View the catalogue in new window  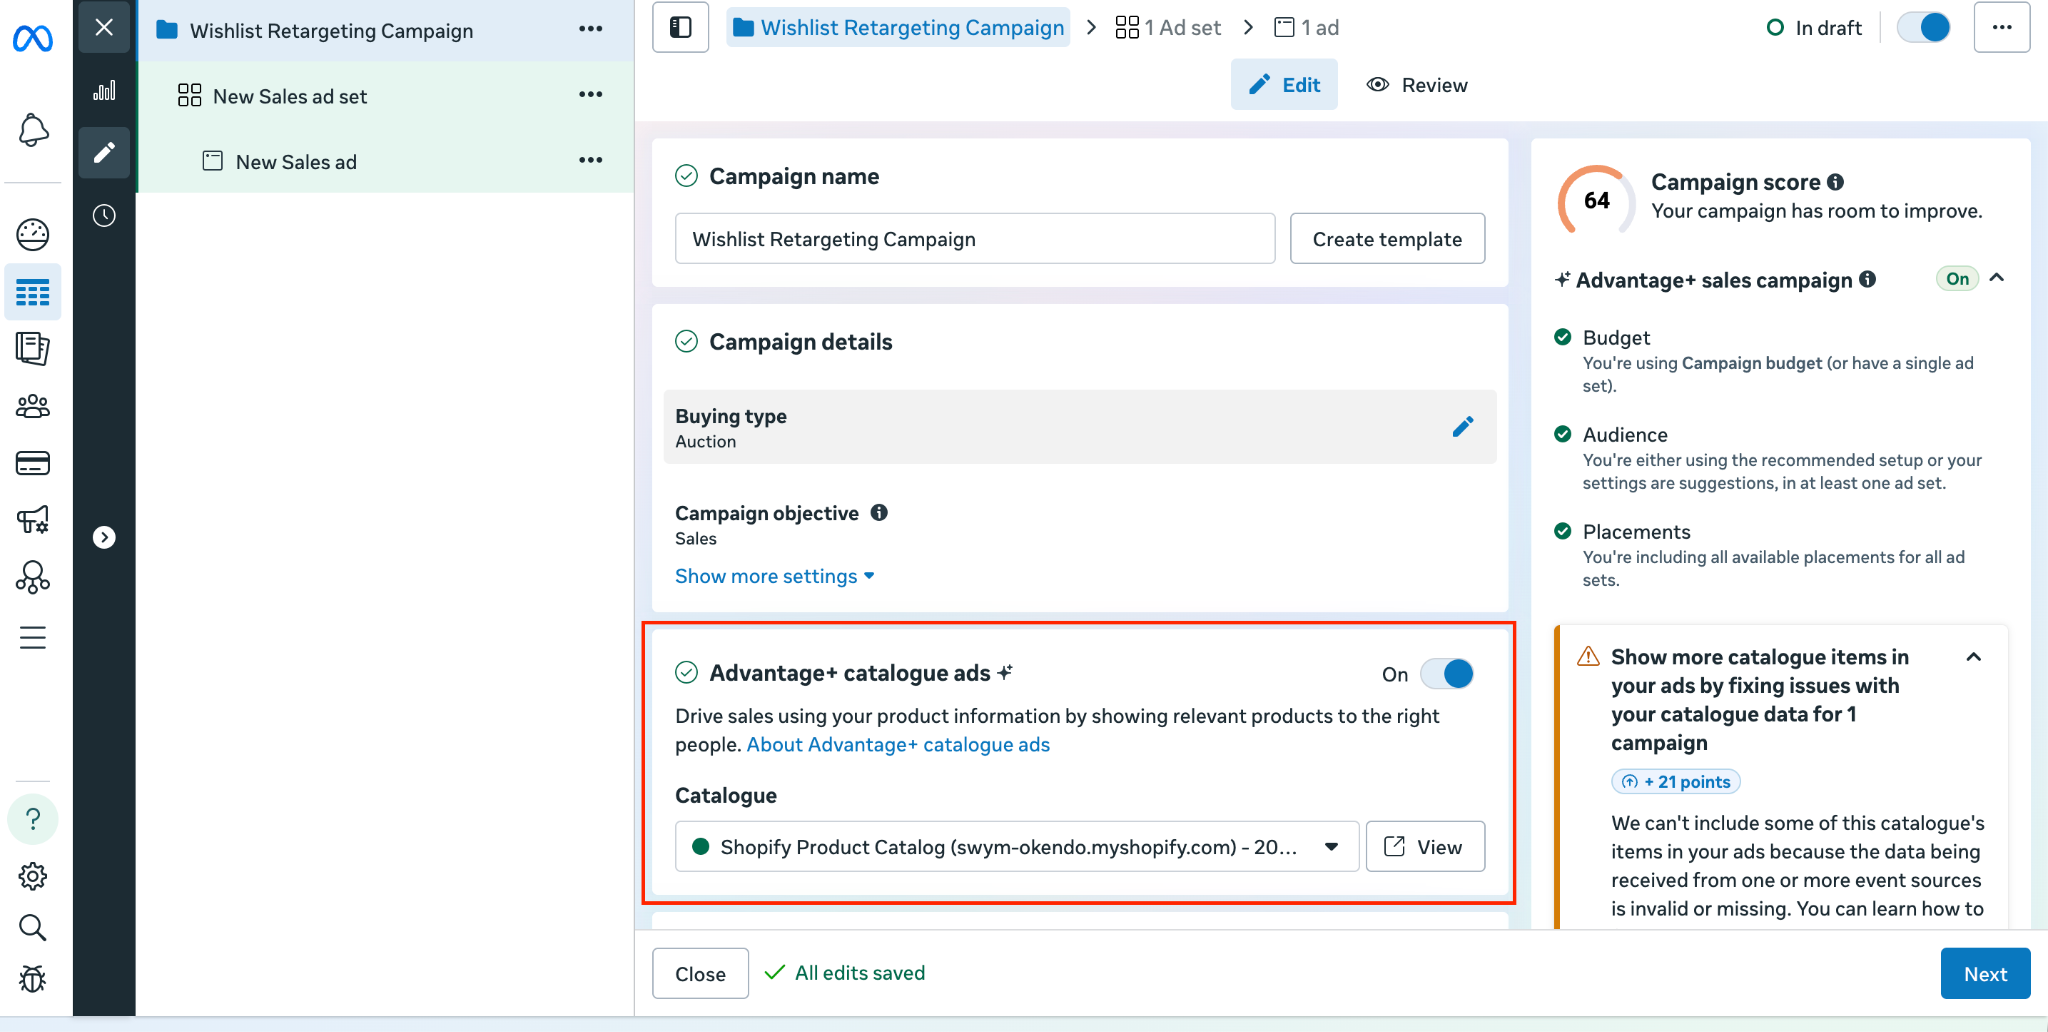coord(1424,847)
